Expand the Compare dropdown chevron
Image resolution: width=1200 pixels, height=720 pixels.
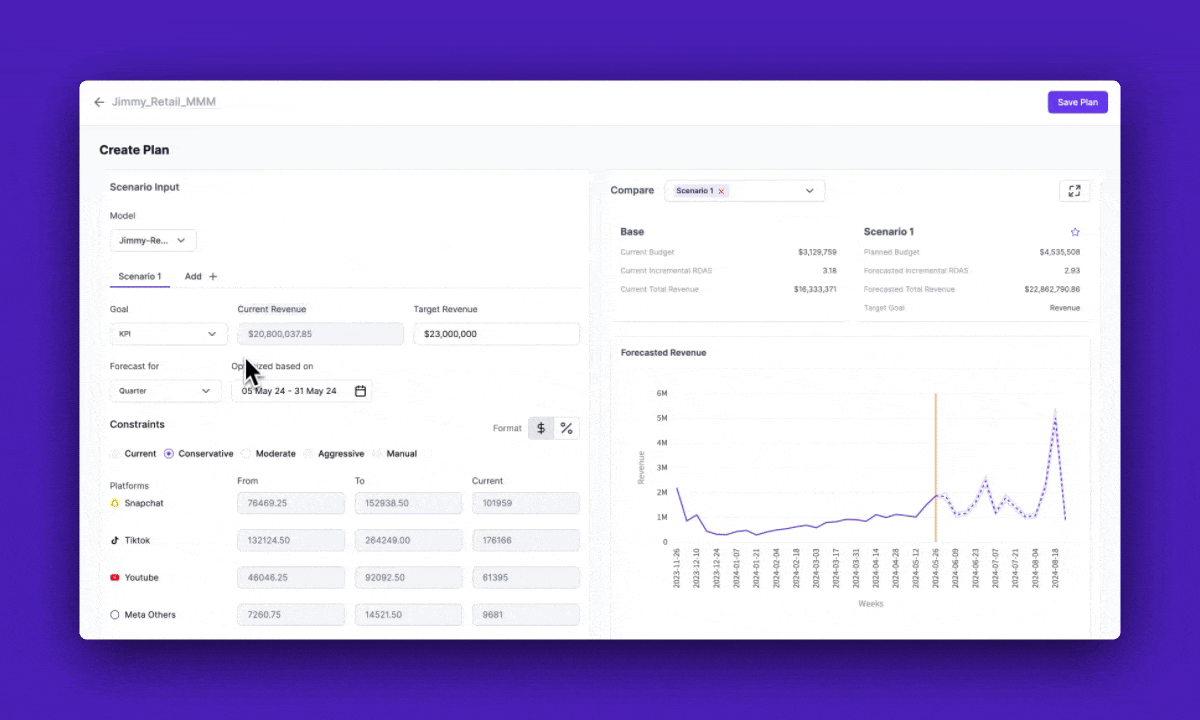click(x=810, y=191)
